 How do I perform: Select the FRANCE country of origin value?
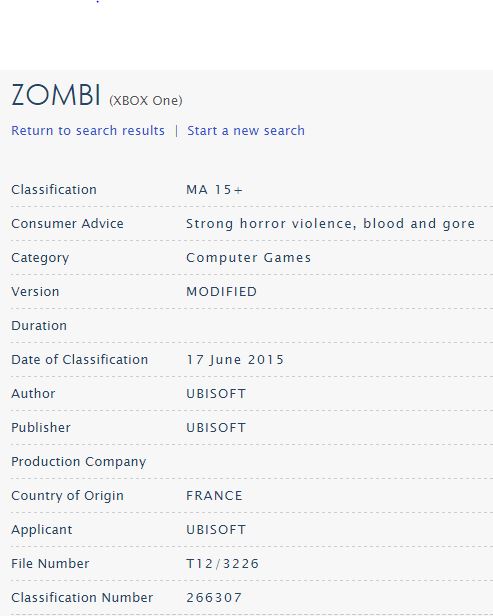pos(214,495)
